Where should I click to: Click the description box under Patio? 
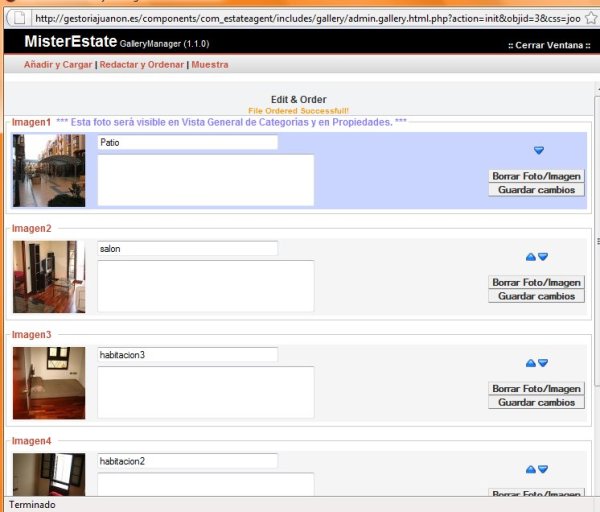pyautogui.click(x=206, y=180)
